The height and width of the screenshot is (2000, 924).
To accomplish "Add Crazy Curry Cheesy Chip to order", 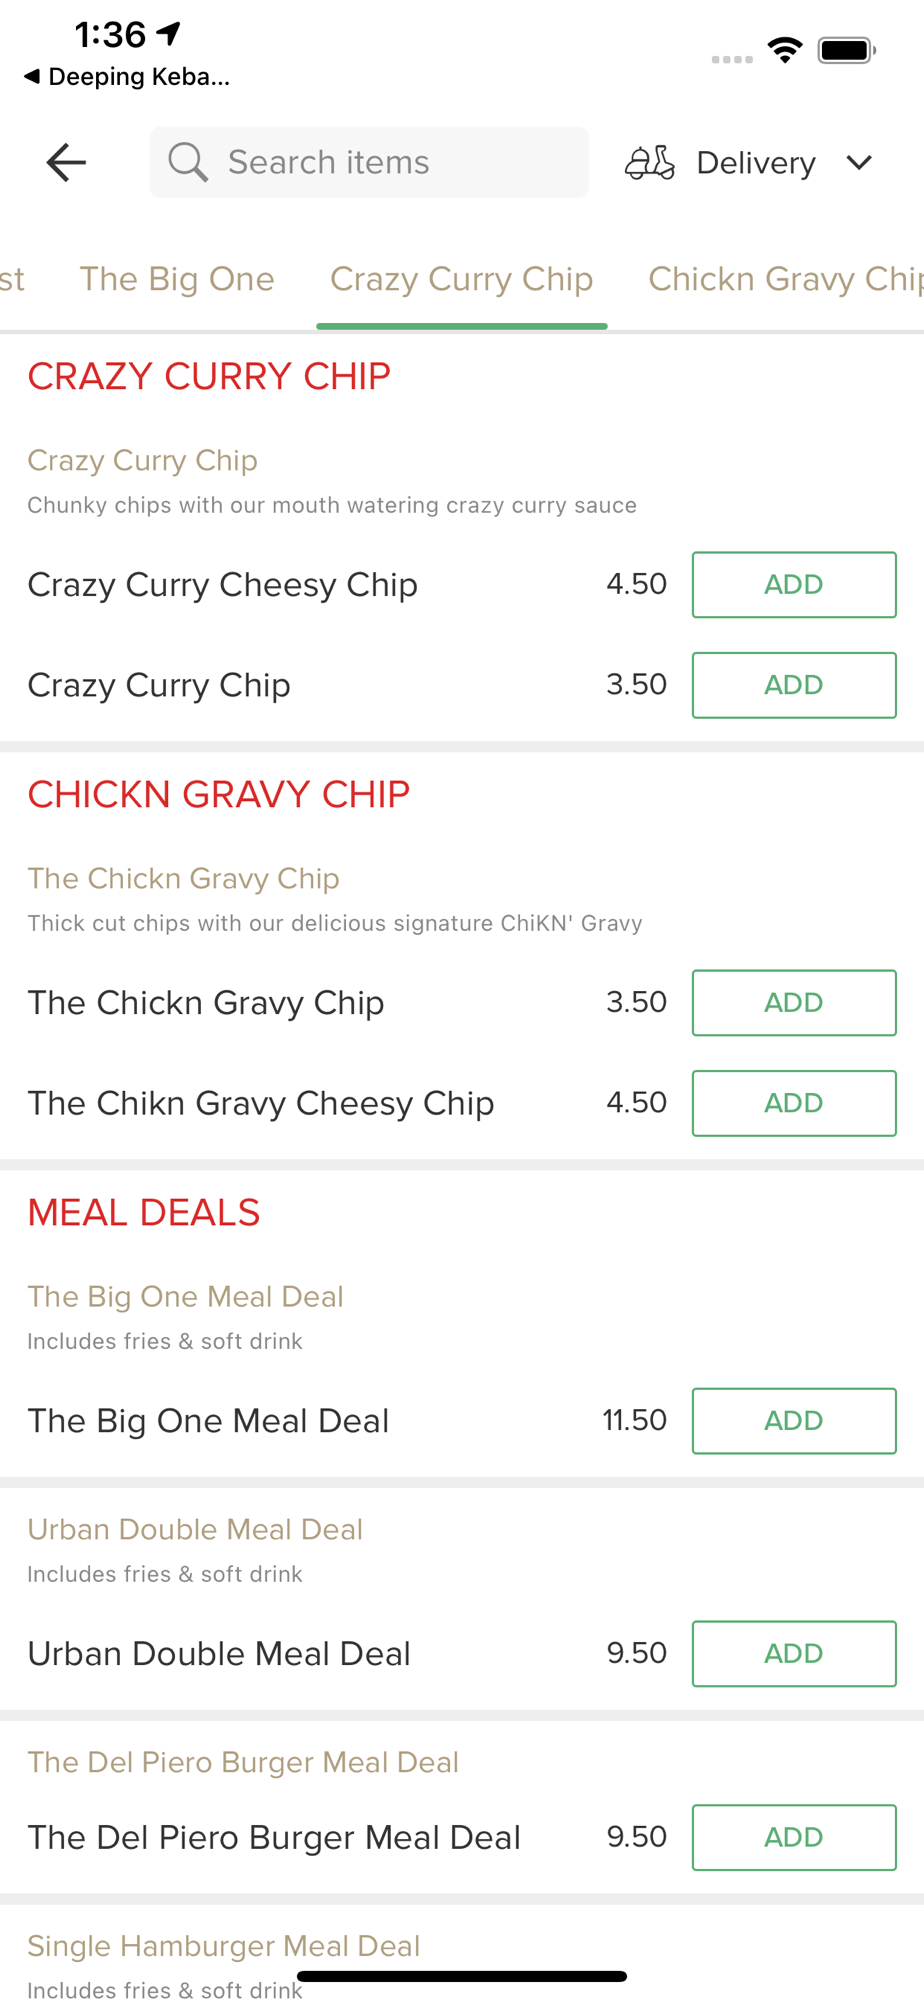I will coord(794,585).
